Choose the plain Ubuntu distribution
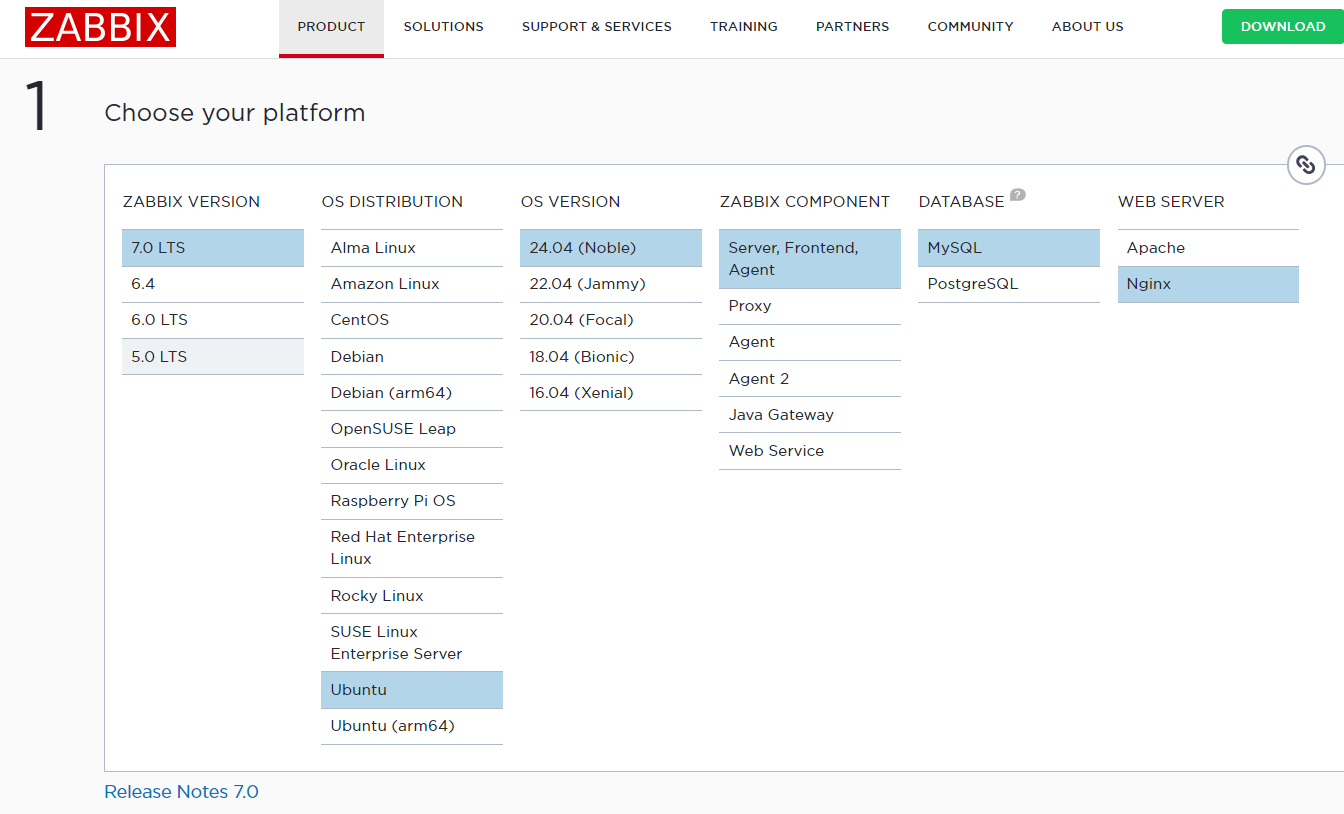 coord(412,690)
